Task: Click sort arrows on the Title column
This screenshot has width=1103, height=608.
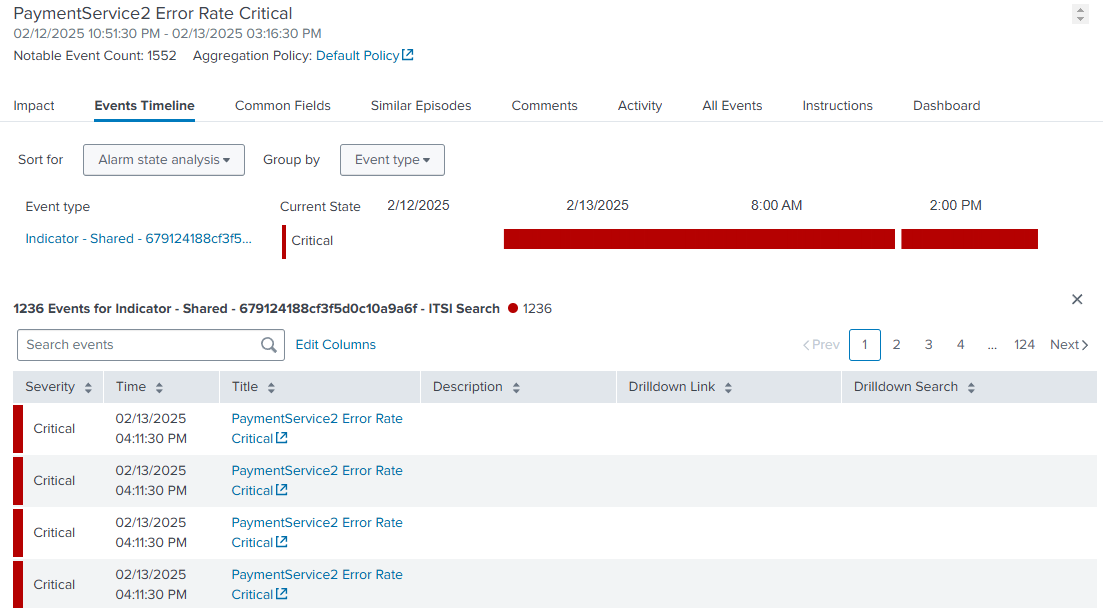Action: point(271,388)
